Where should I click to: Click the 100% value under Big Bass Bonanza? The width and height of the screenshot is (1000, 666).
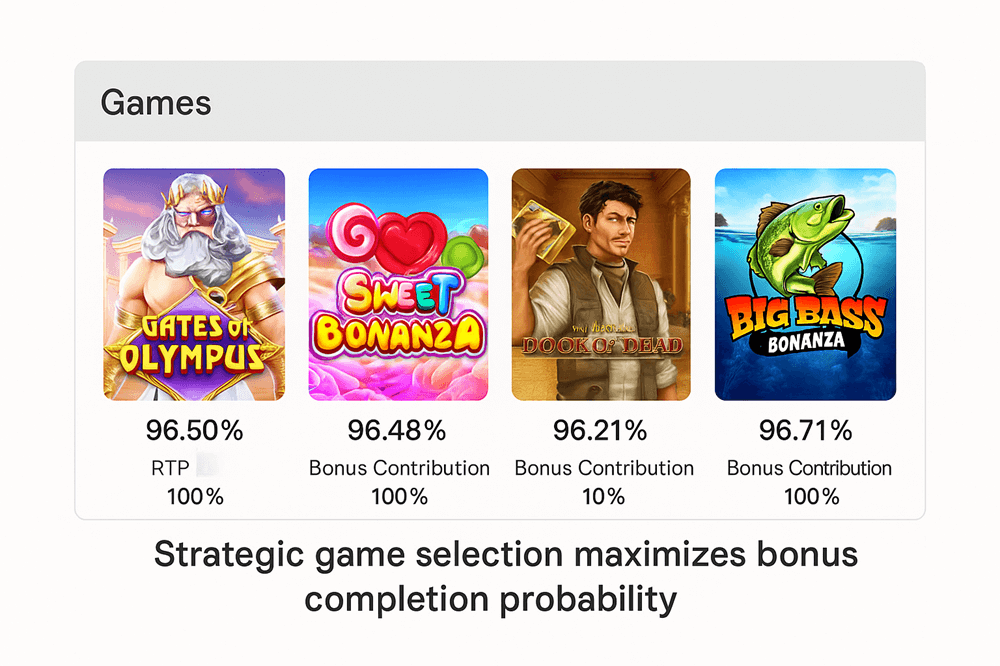(x=805, y=496)
